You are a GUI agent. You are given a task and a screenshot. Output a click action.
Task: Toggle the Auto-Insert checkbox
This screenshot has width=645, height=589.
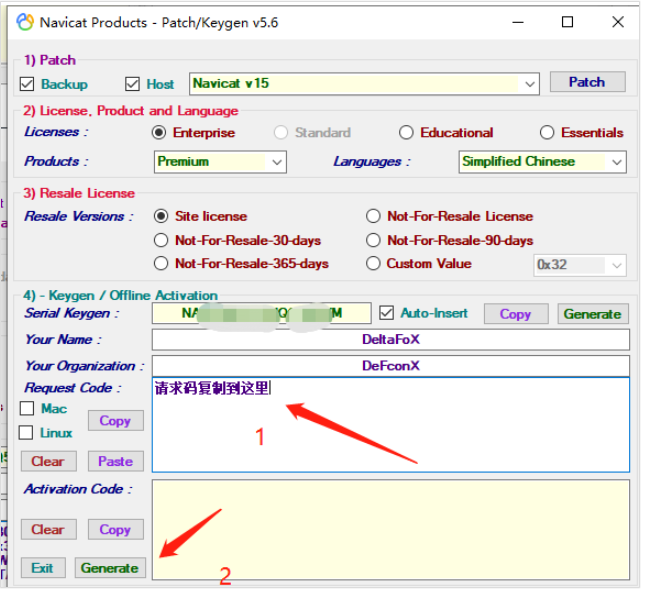387,313
